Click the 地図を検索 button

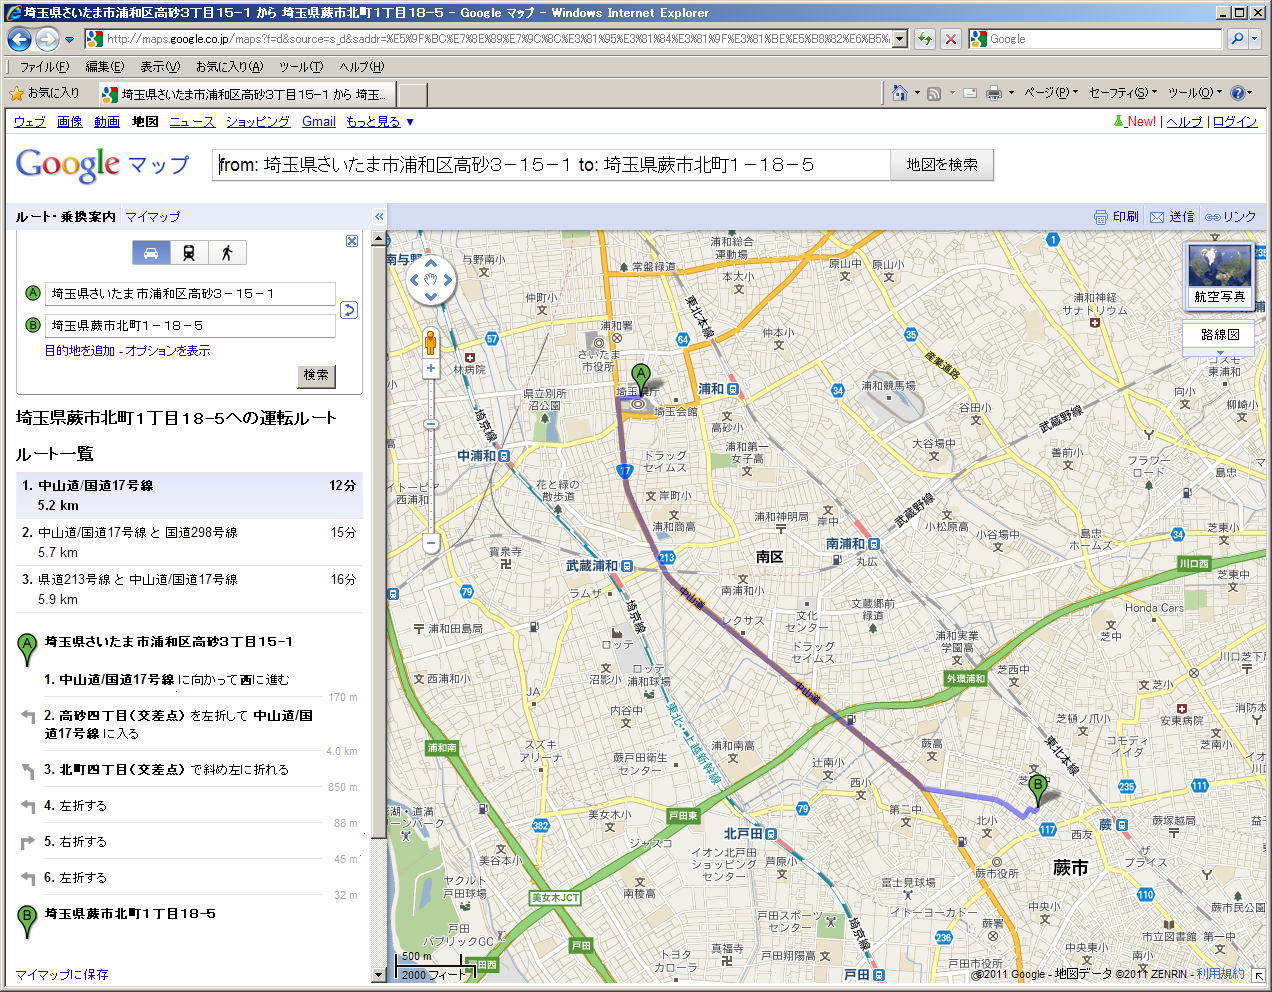[x=942, y=165]
